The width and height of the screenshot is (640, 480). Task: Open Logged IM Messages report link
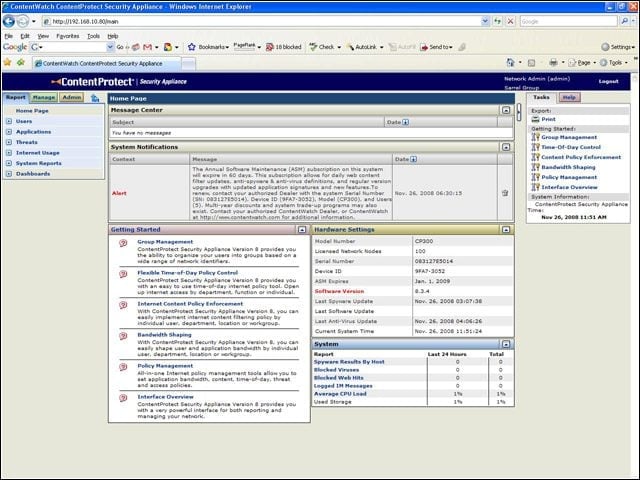[x=343, y=386]
